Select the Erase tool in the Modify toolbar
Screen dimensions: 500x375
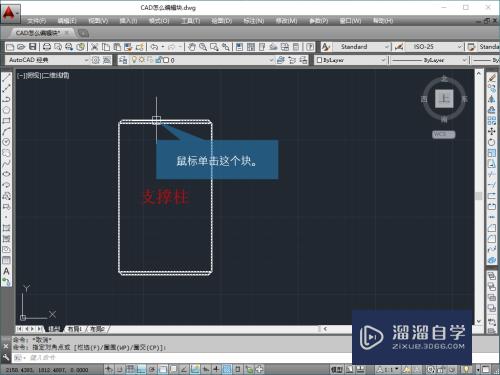[x=492, y=78]
